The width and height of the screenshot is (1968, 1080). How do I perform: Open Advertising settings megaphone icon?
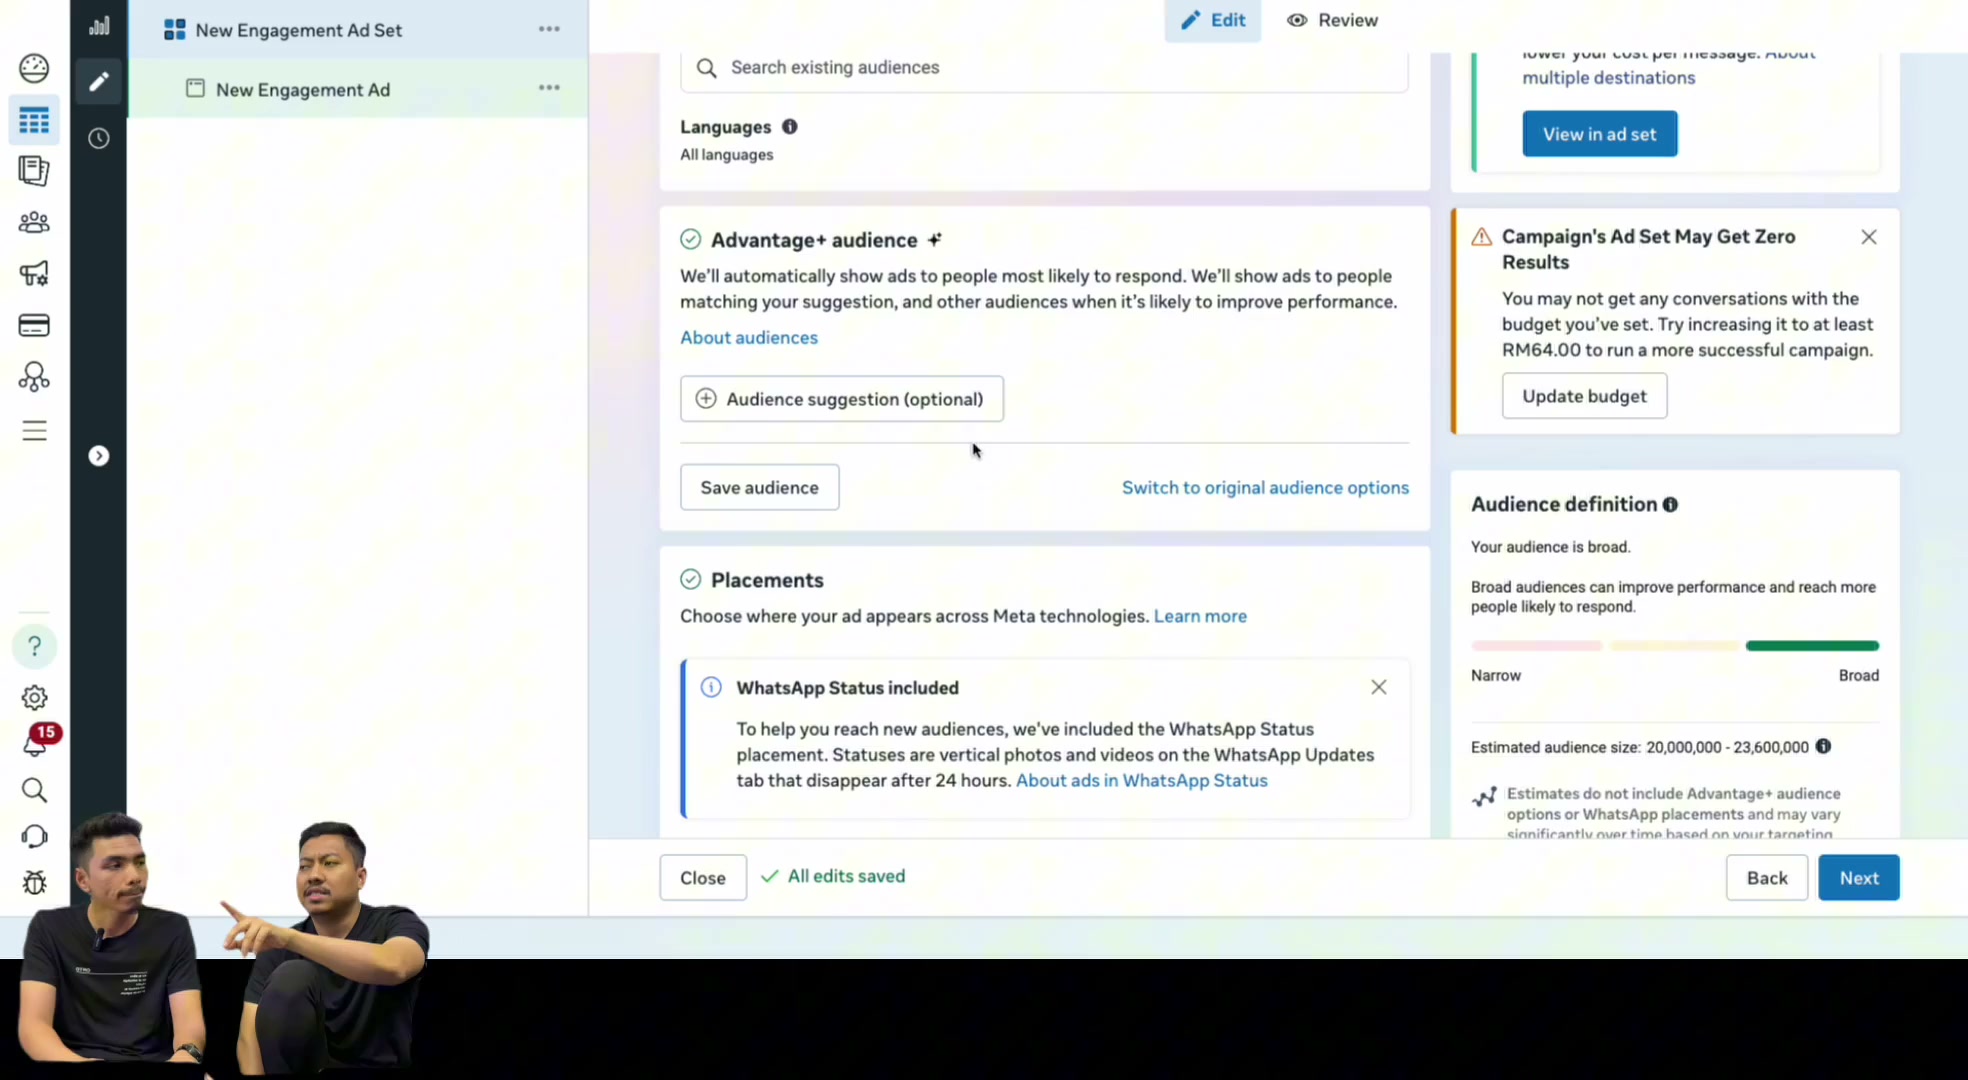click(34, 273)
